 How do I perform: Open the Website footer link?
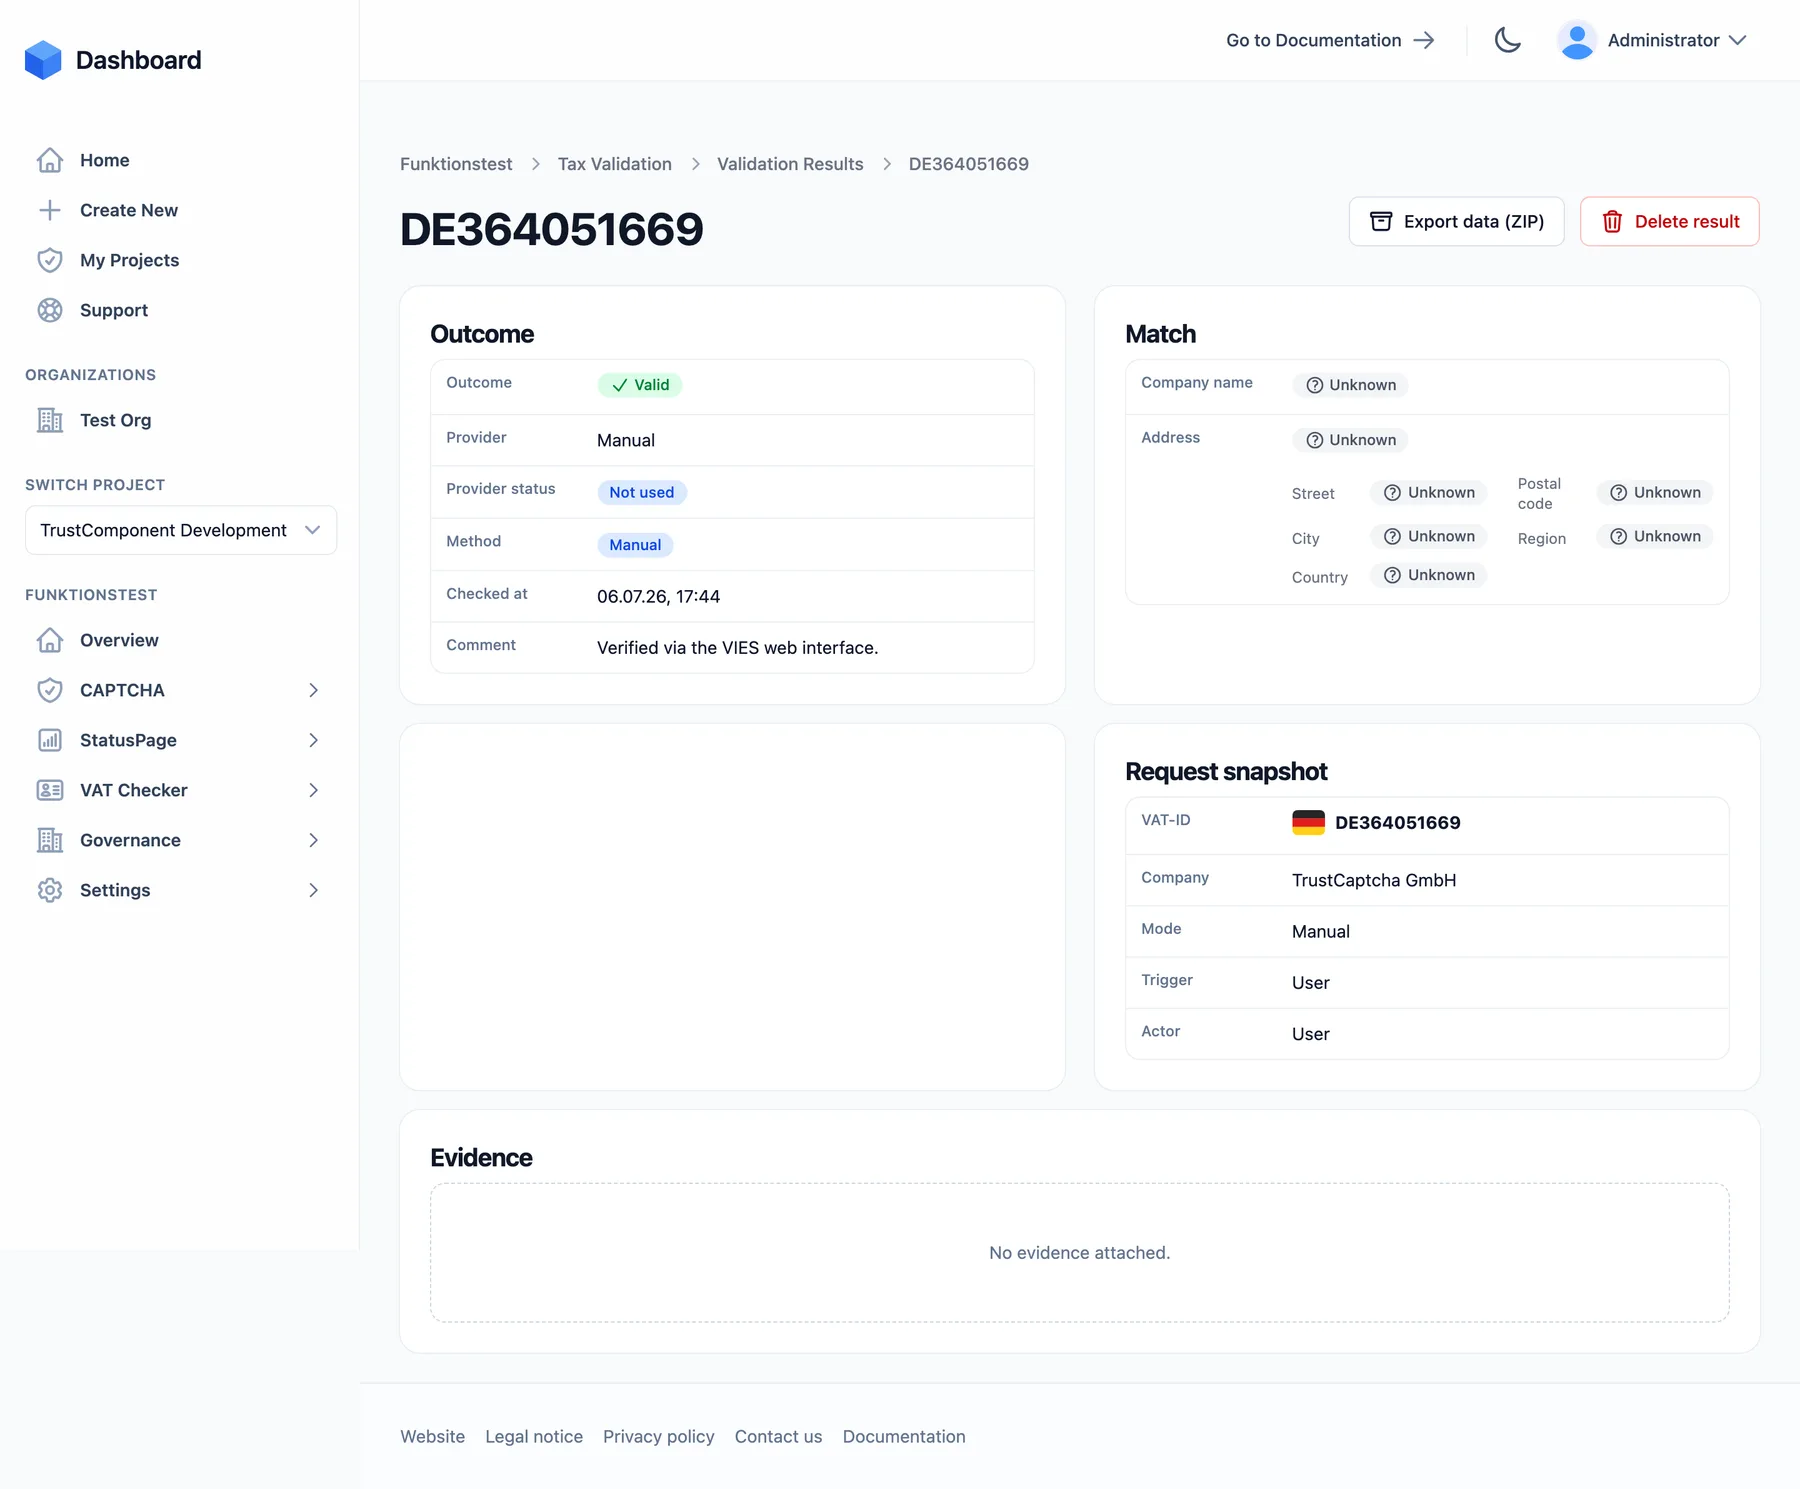(x=433, y=1436)
